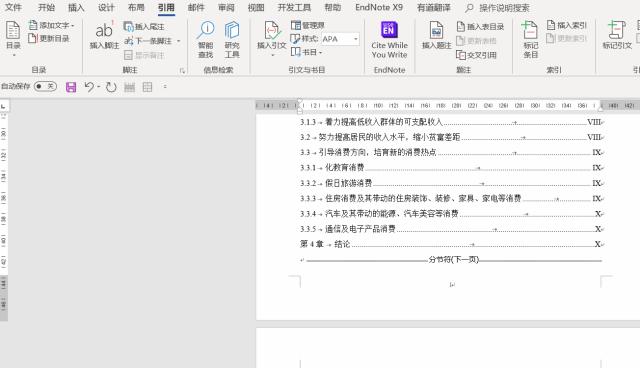Viewport: 640px width, 368px height.
Task: Open 智能查找 smart lookup
Action: pyautogui.click(x=206, y=40)
